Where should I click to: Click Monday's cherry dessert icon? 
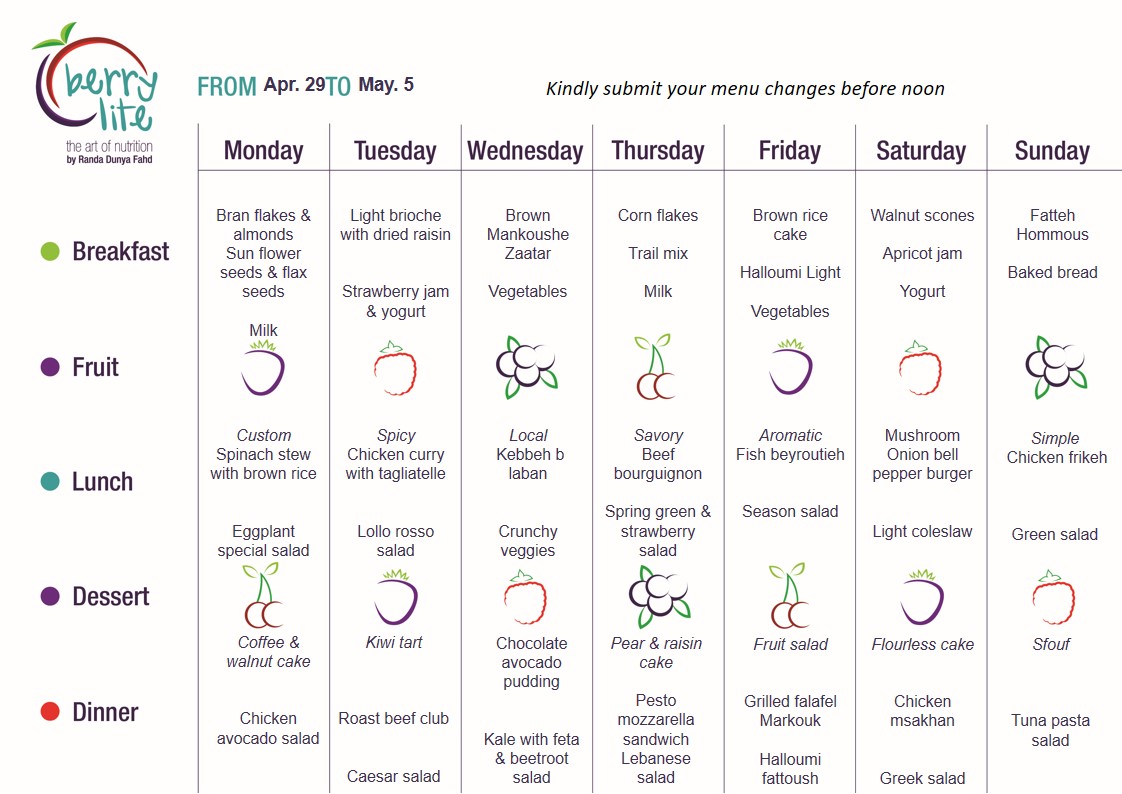[x=263, y=595]
